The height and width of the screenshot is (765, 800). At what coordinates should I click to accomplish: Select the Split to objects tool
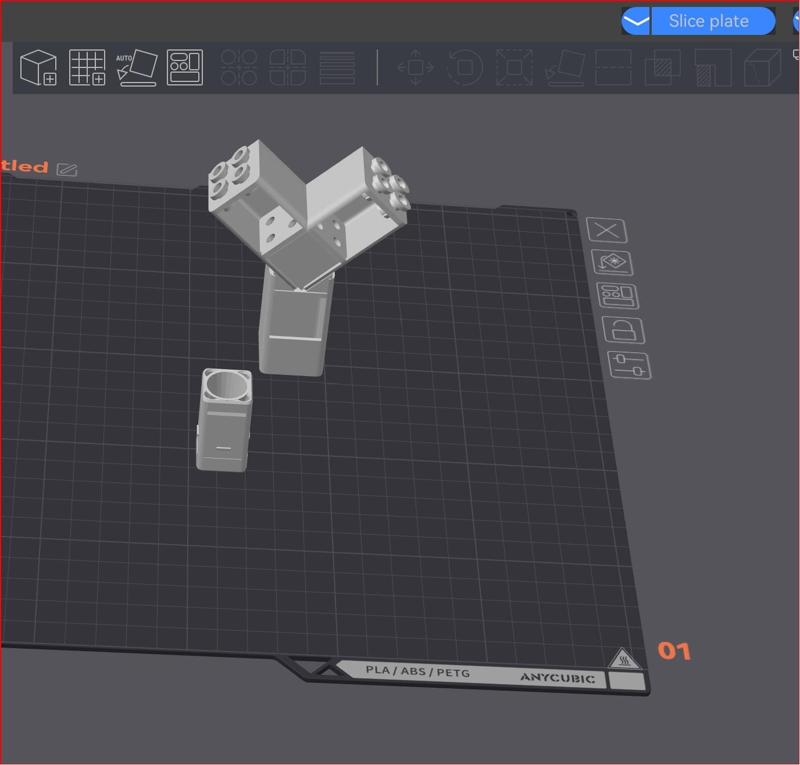tap(239, 67)
